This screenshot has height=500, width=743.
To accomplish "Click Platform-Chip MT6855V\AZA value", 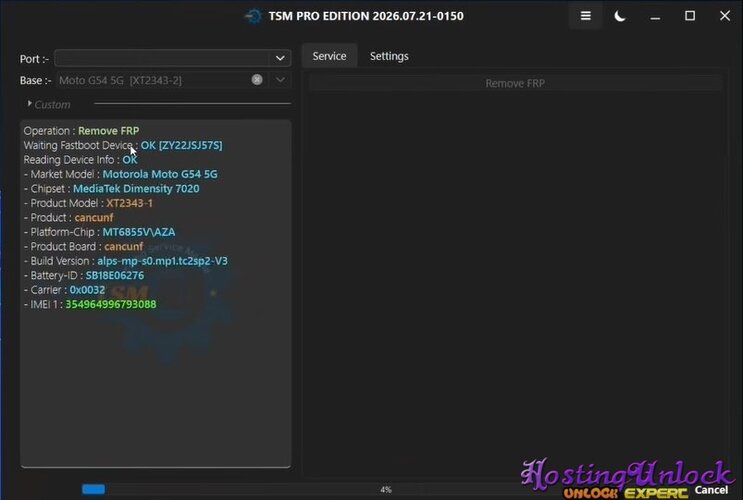I will click(139, 232).
